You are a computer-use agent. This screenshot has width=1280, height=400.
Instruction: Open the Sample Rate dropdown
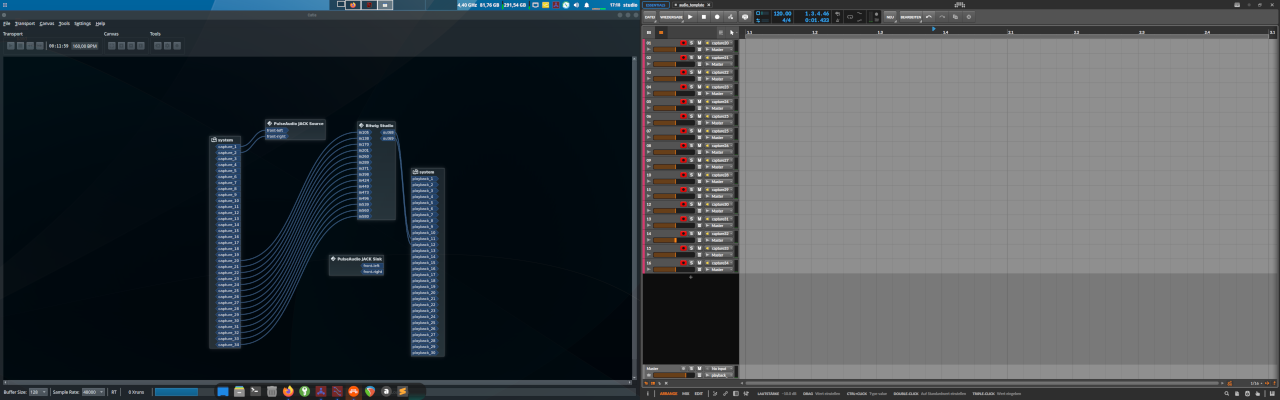(x=93, y=392)
